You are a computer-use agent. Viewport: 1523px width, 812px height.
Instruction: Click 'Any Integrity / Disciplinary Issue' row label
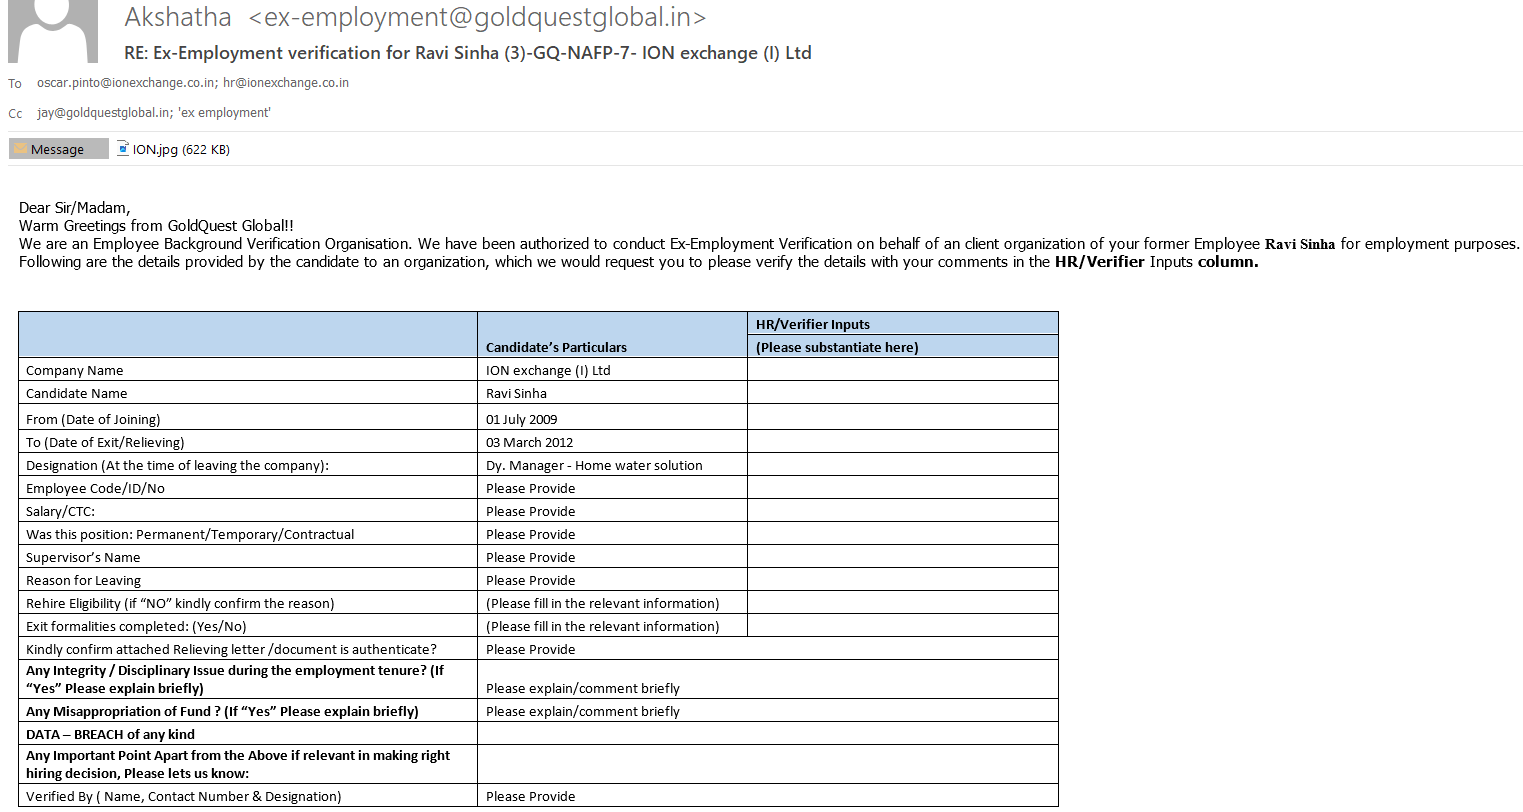tap(235, 679)
